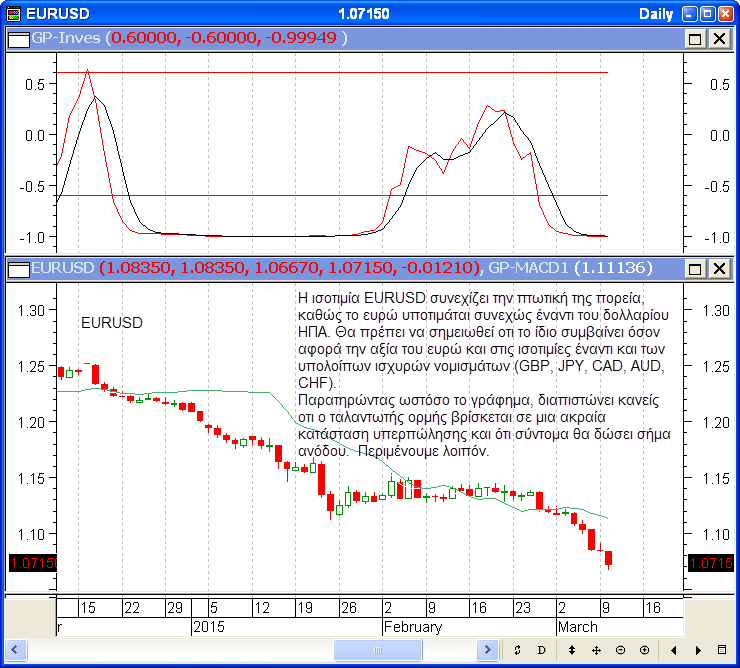Click the four-way move arrows icon

point(596,651)
